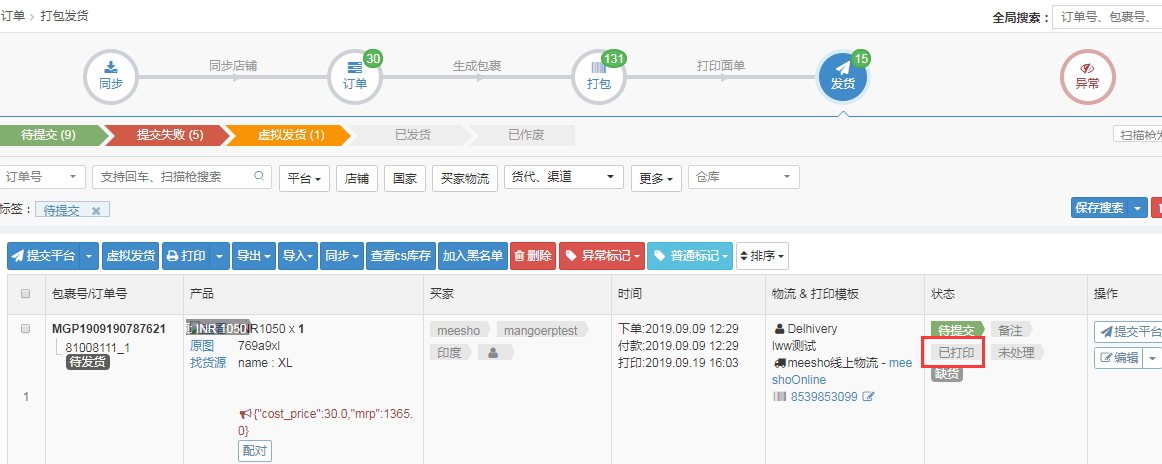Click the edit icon next to tracking number 8539853099

pyautogui.click(x=869, y=397)
